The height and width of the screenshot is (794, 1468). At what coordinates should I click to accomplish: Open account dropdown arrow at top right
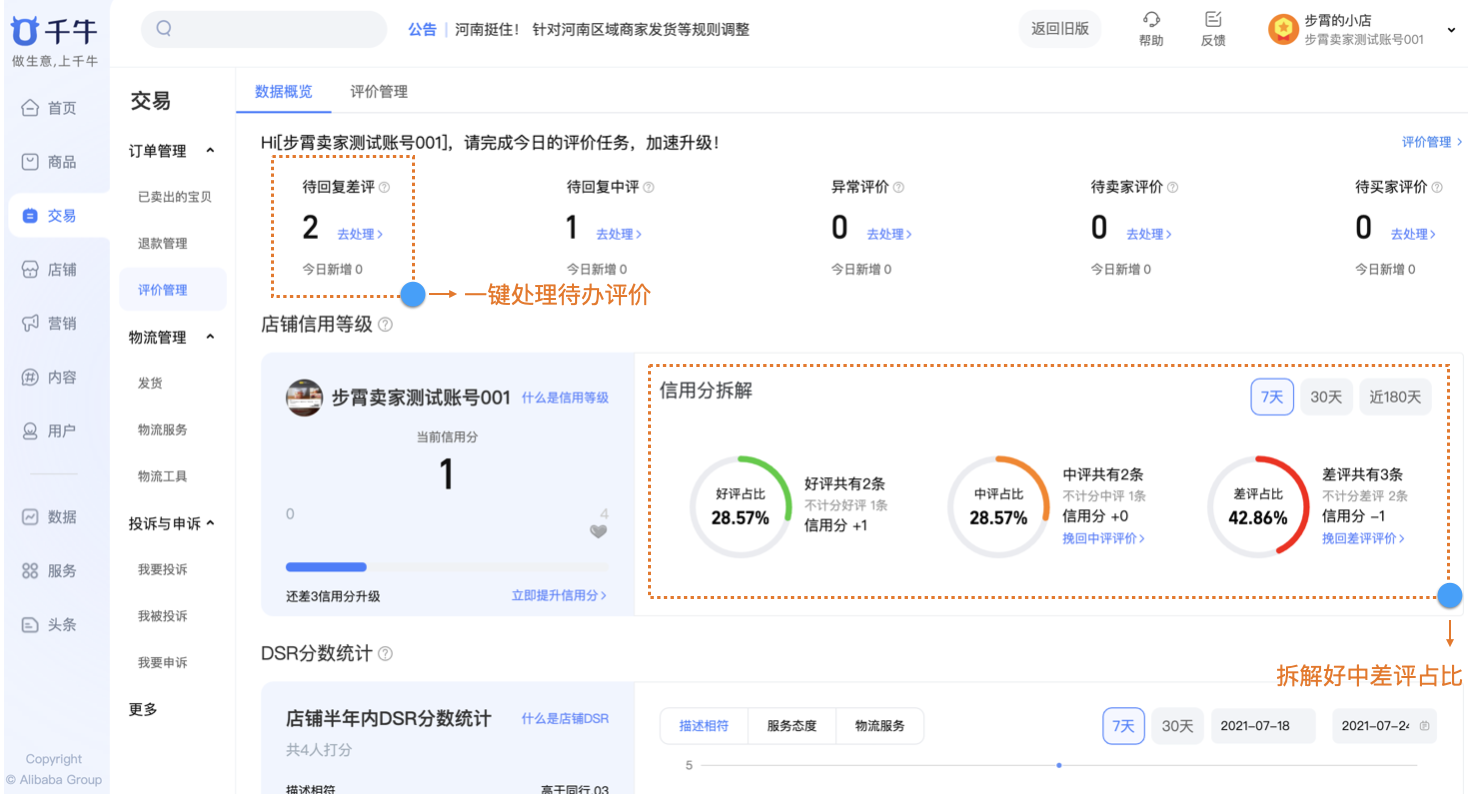tap(1450, 30)
